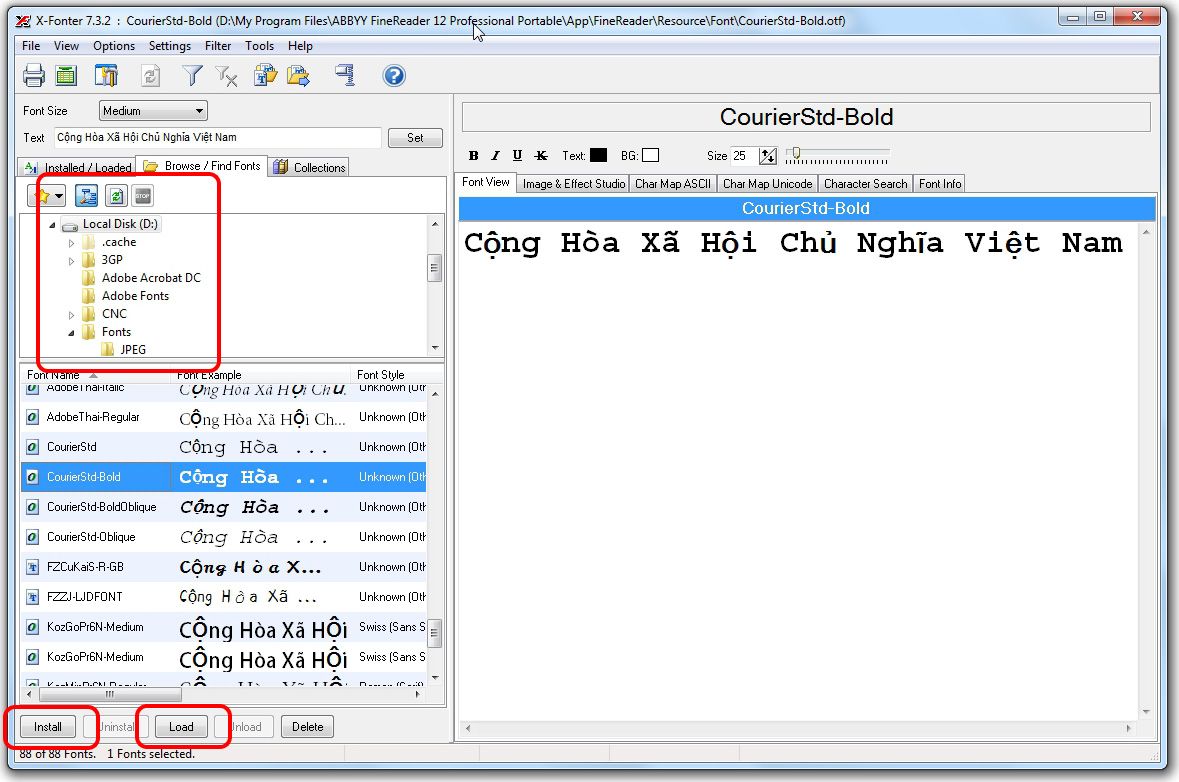Switch to the Char Map ASCII tab
1179x782 pixels.
tap(672, 183)
